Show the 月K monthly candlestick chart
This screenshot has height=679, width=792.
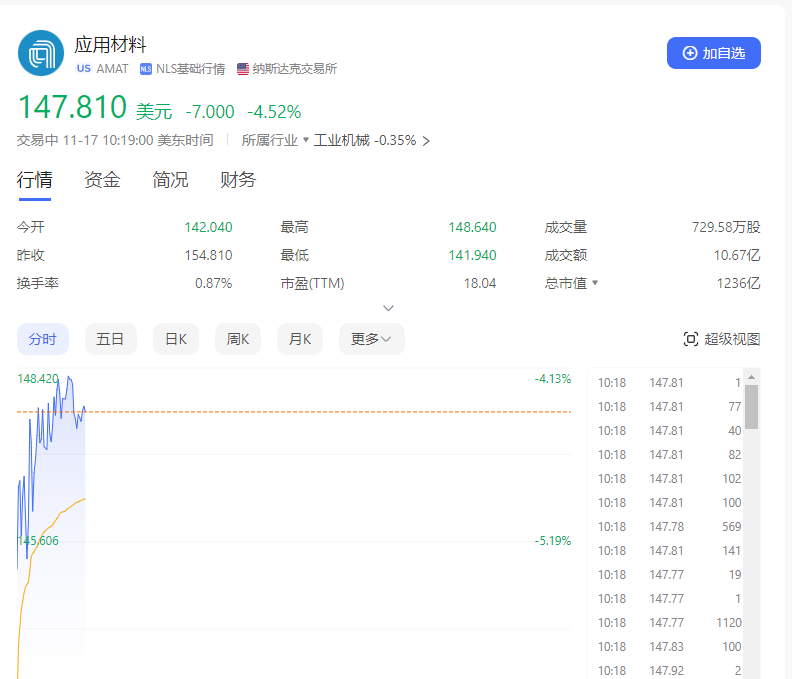(300, 339)
